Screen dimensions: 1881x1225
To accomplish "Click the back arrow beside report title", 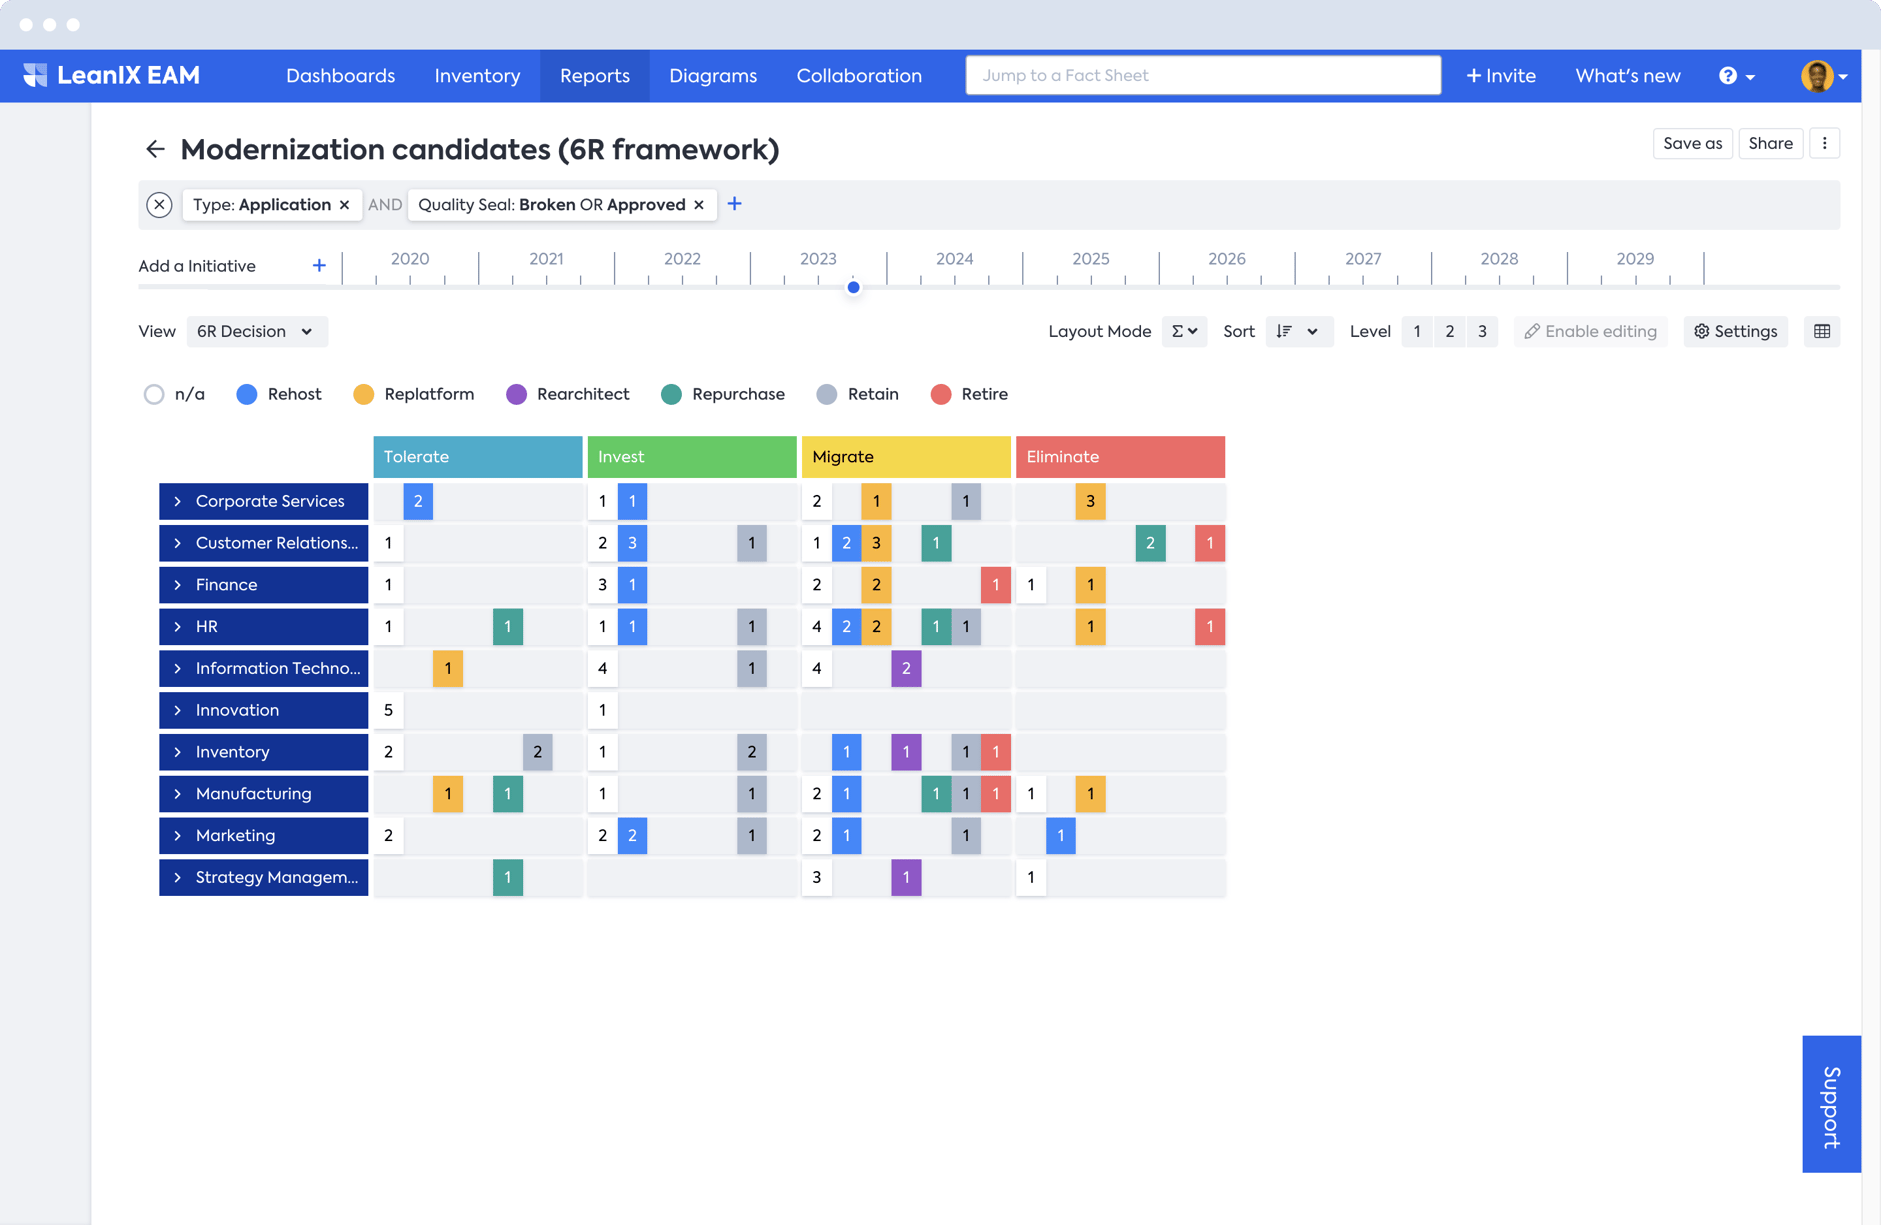I will 155,150.
